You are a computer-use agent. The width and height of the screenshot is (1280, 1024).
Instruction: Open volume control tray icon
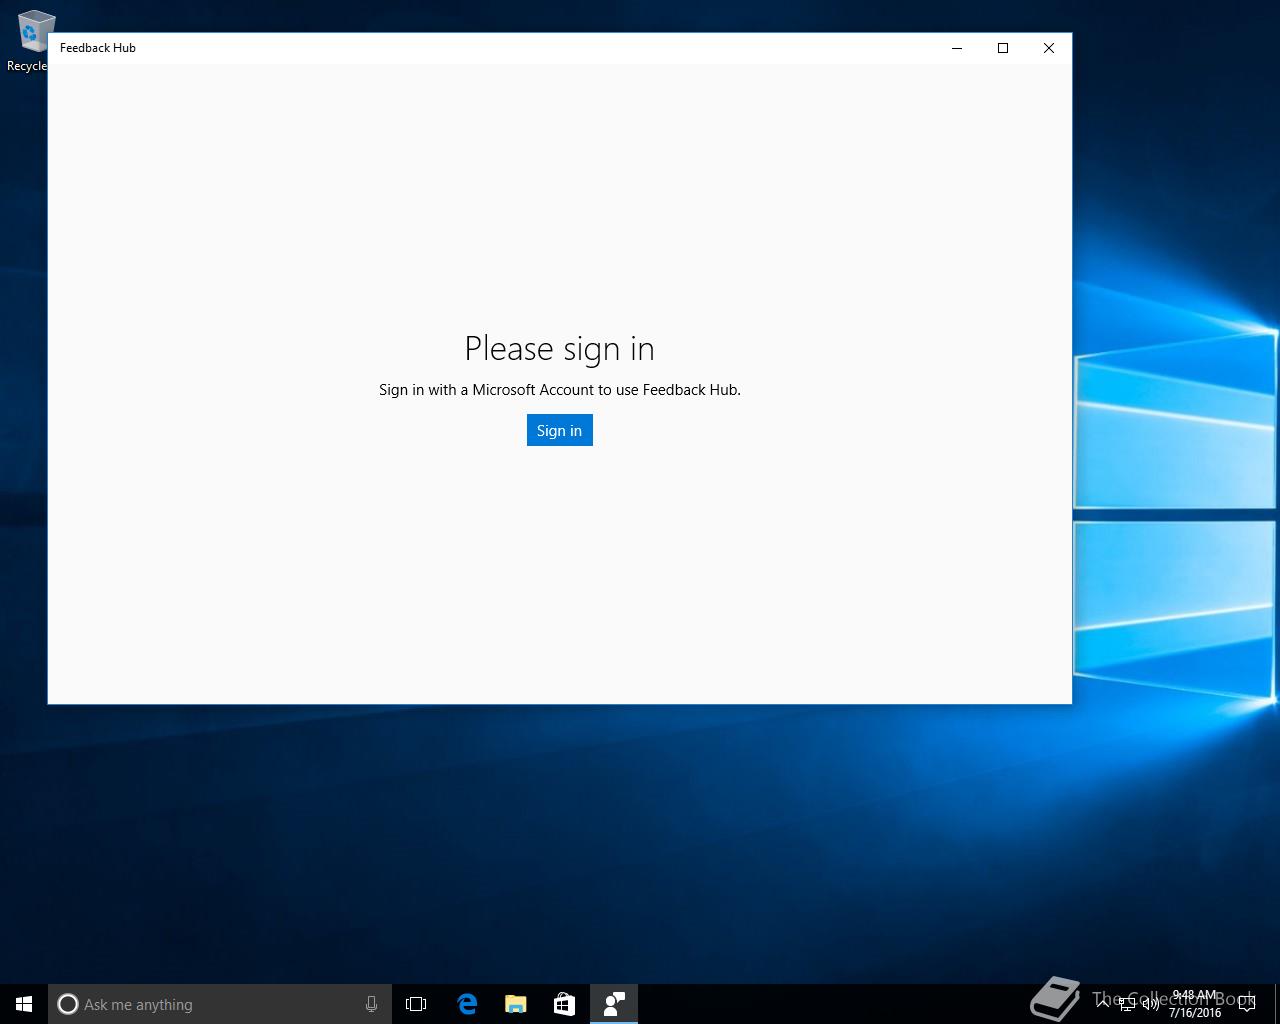[x=1151, y=1004]
